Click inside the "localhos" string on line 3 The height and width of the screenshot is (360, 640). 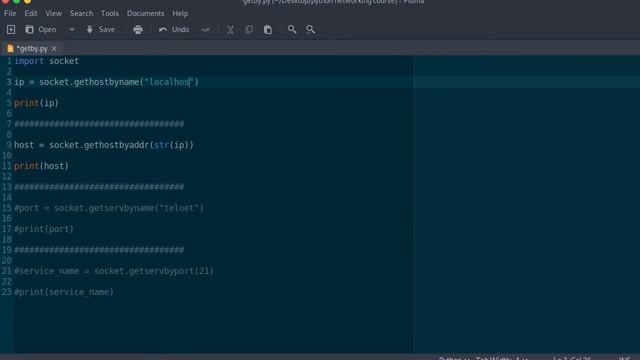pyautogui.click(x=169, y=82)
